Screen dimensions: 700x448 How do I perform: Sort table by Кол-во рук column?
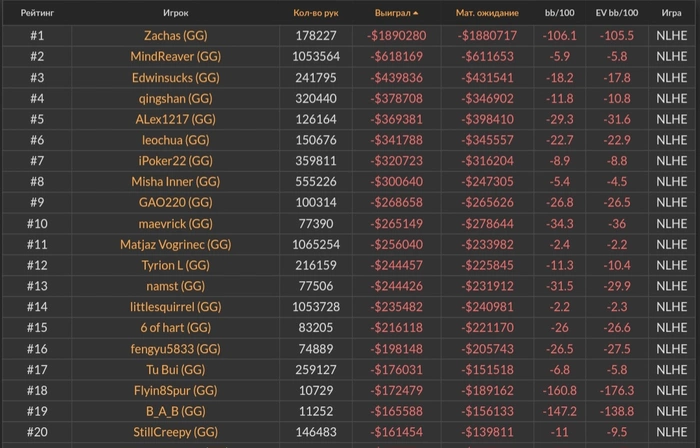coord(315,14)
